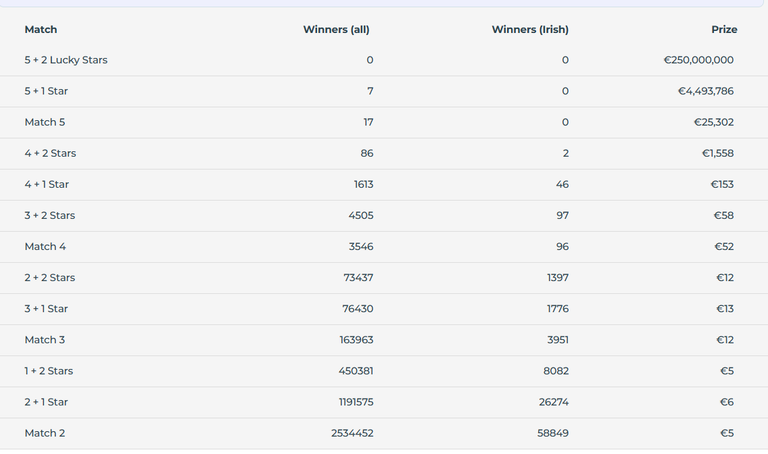Select the 1 + 2 Stars row label

[x=49, y=371]
